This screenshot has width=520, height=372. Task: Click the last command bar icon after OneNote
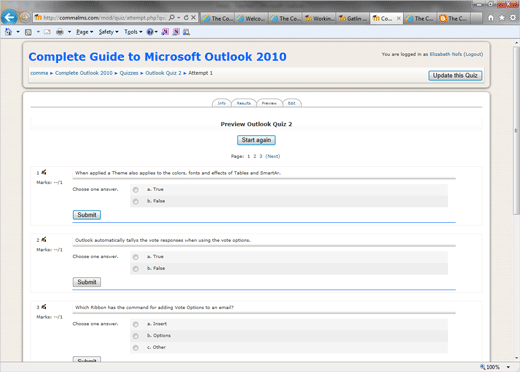[x=186, y=32]
